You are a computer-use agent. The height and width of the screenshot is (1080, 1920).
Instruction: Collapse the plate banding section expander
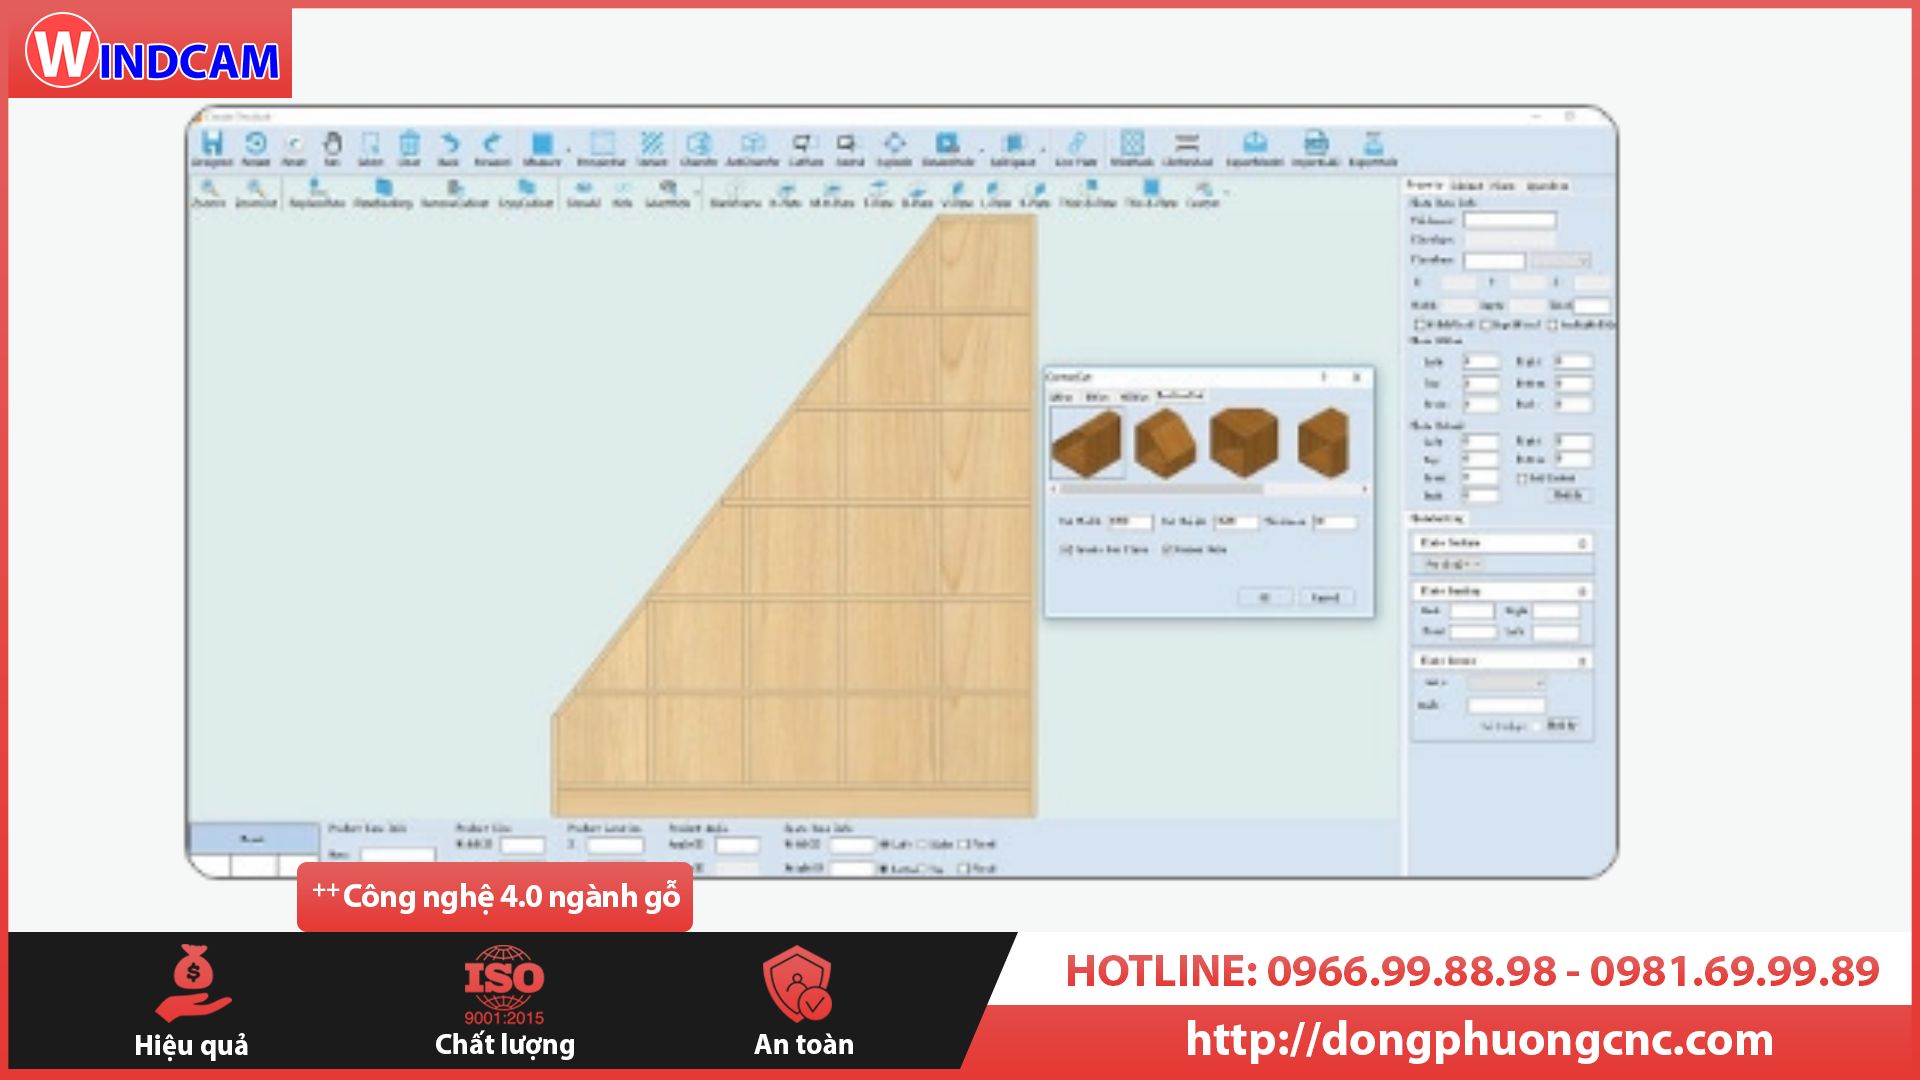(1582, 591)
